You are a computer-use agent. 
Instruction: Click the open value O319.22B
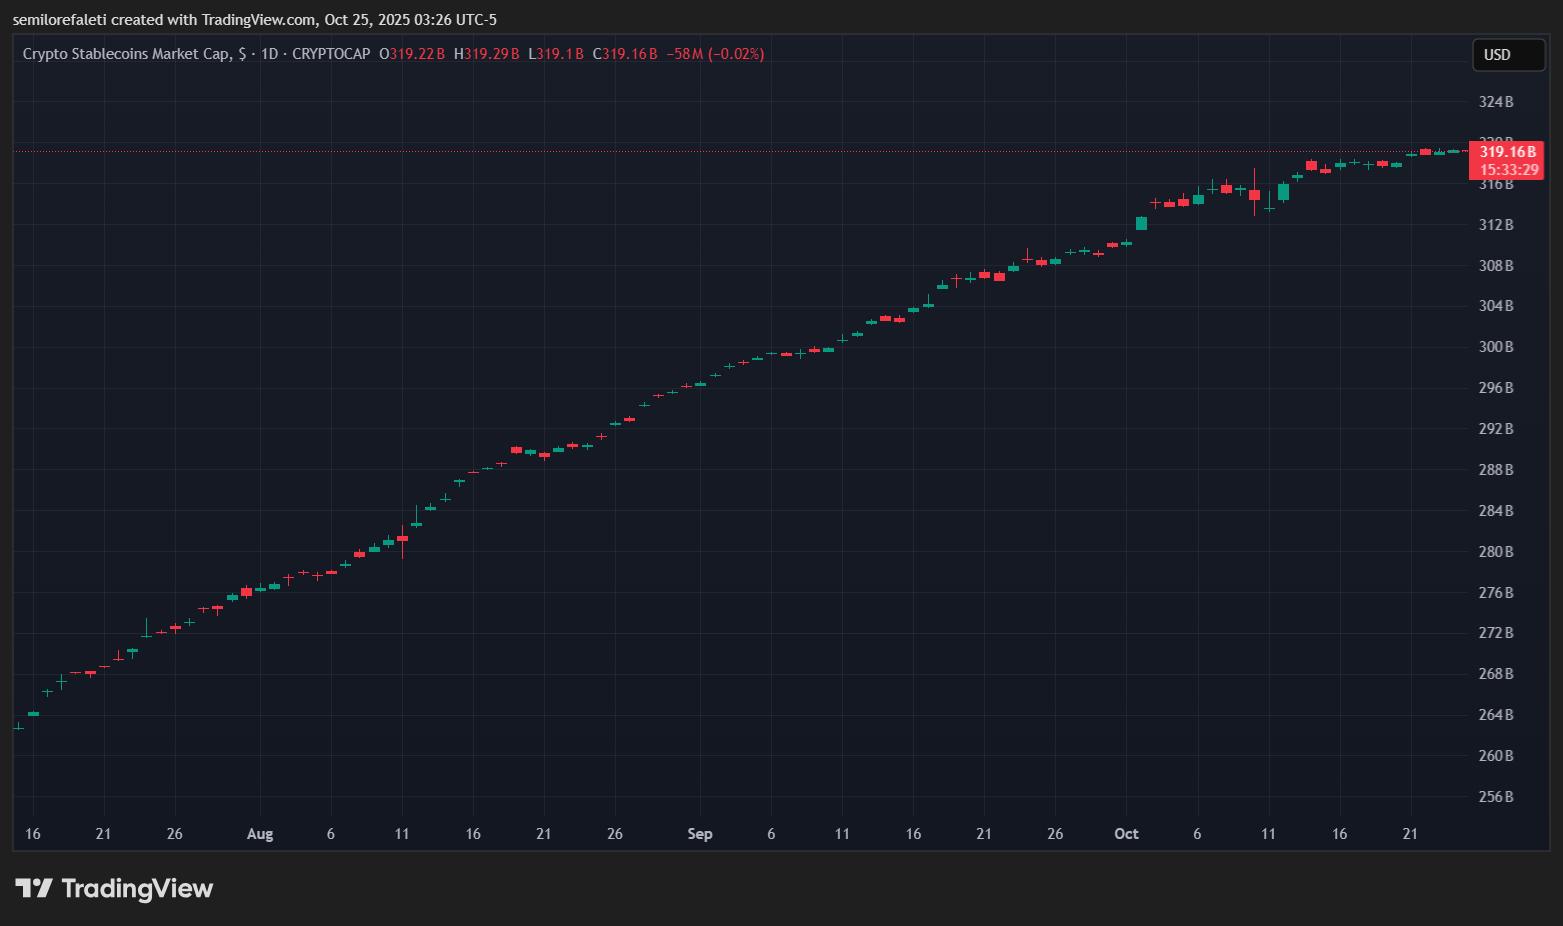pyautogui.click(x=412, y=54)
